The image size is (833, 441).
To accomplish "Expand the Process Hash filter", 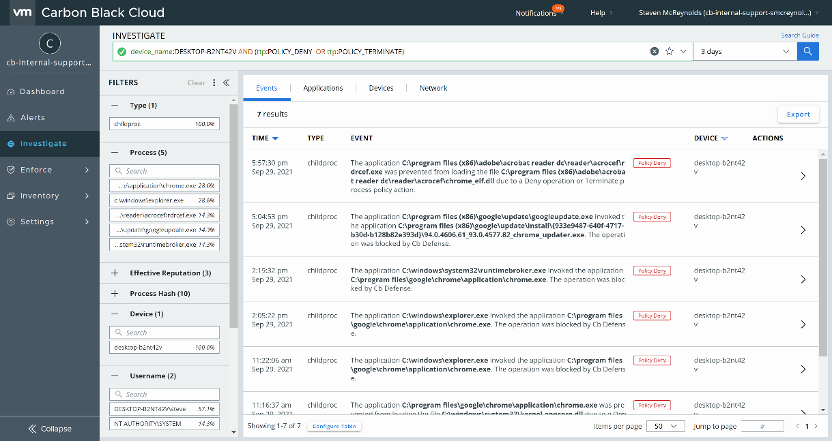I will pyautogui.click(x=115, y=293).
